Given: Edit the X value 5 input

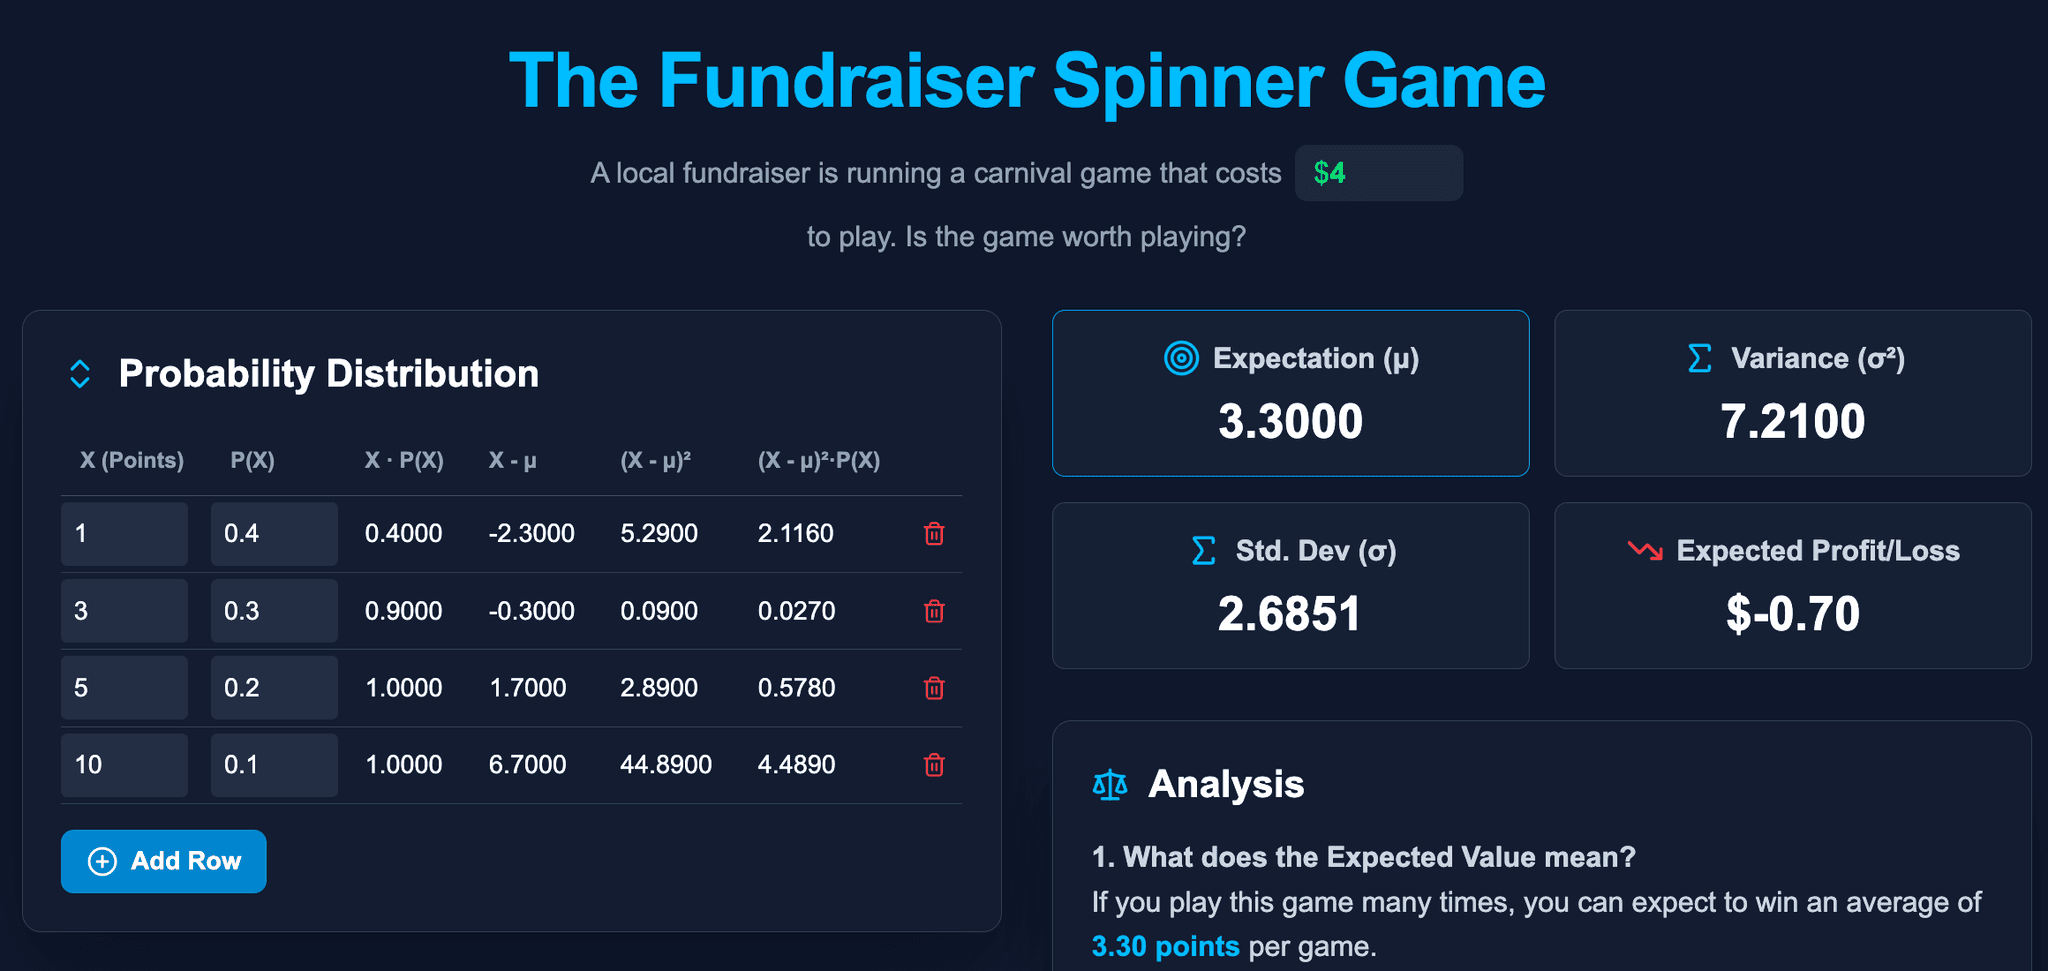Looking at the screenshot, I should (124, 688).
